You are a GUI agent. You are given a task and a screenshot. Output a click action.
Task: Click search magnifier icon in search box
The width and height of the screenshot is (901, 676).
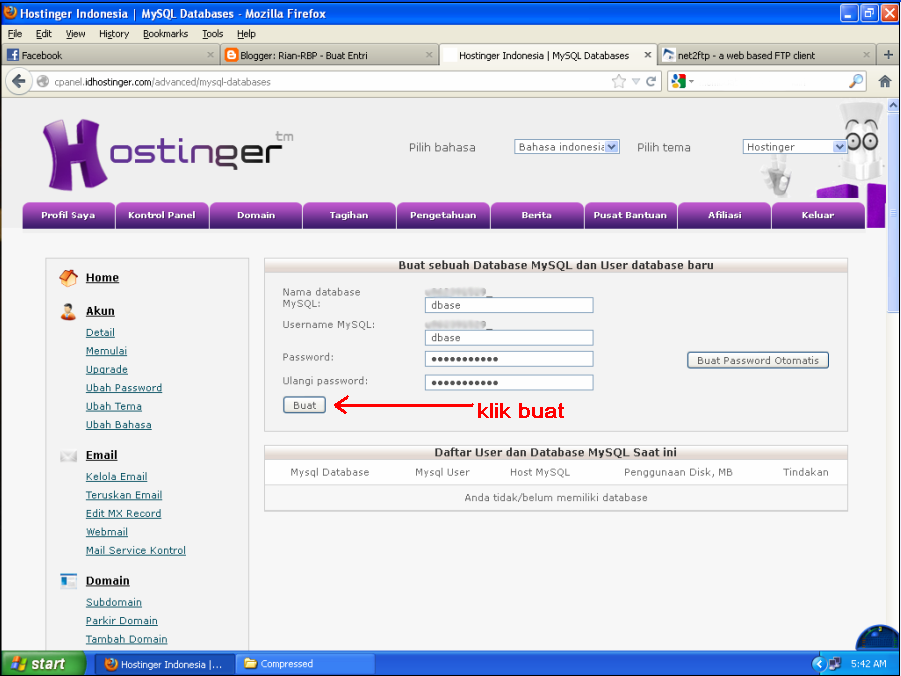pos(856,81)
